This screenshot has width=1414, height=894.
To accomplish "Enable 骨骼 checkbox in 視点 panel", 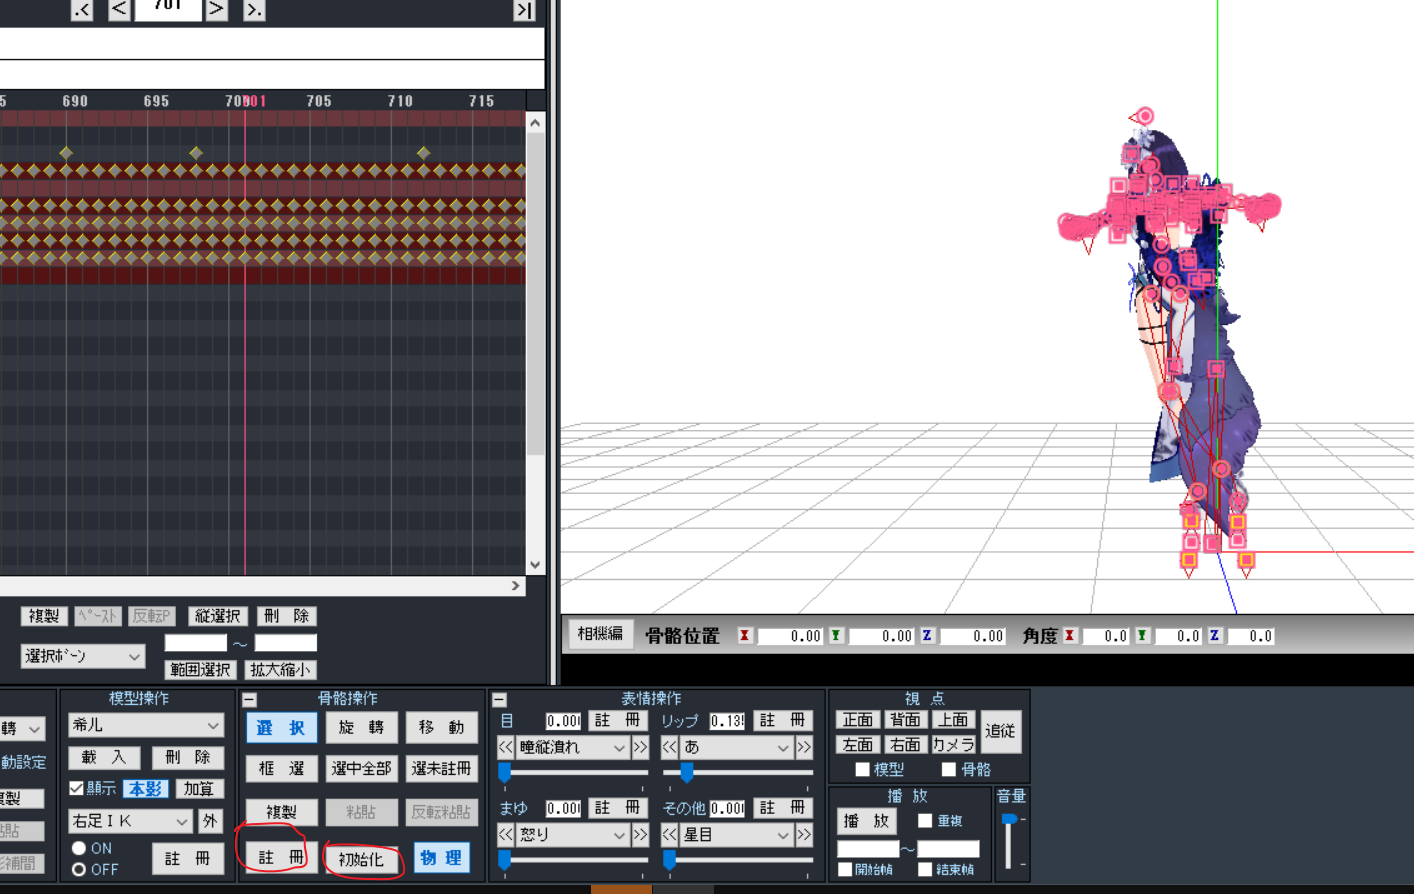I will [949, 769].
